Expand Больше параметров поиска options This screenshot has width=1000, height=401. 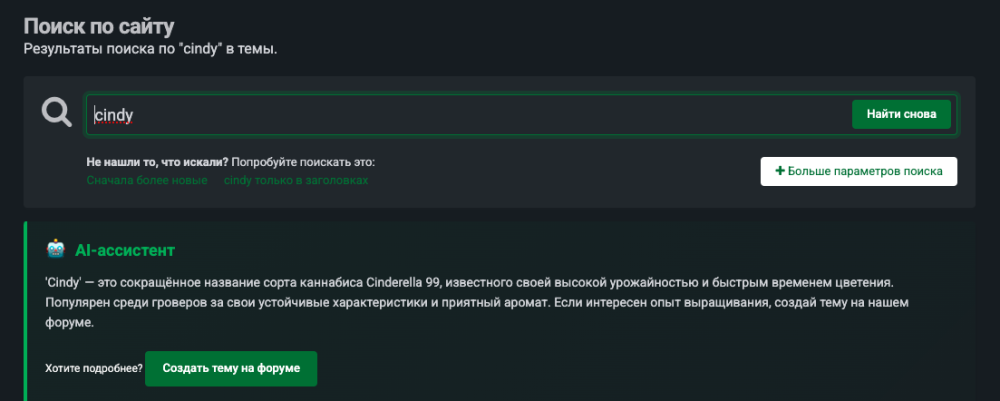858,171
